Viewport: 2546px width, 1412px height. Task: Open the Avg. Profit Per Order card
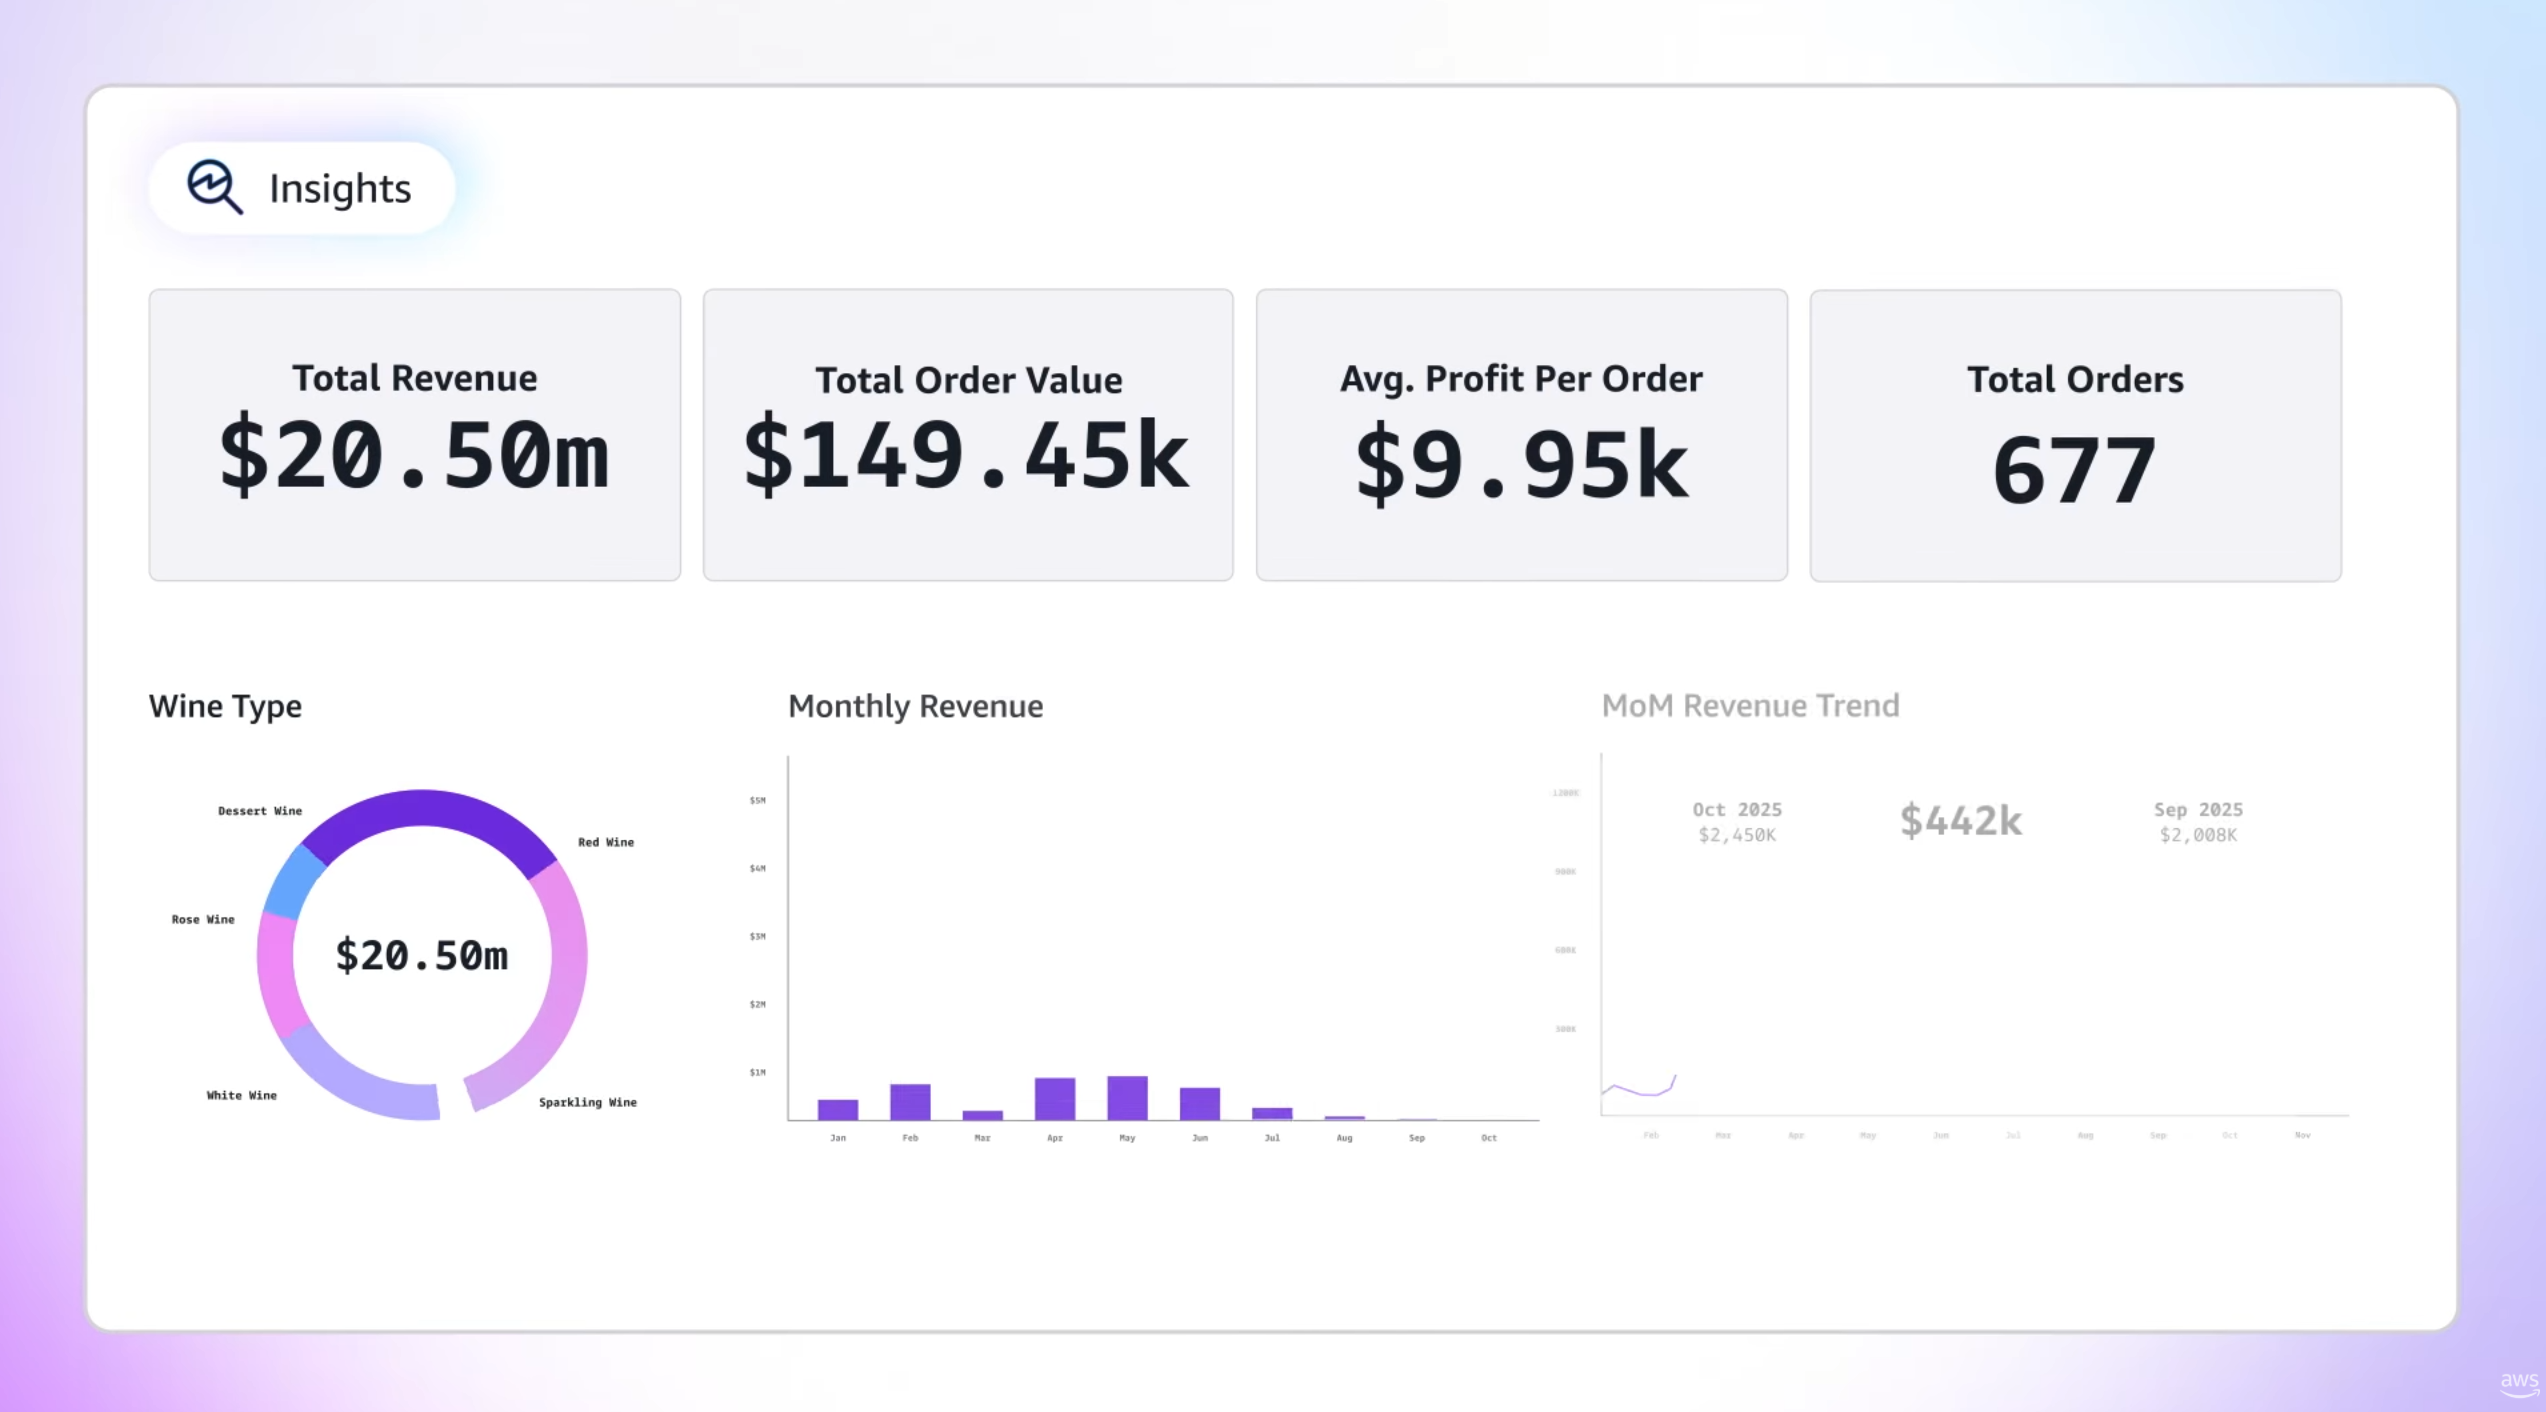point(1521,435)
